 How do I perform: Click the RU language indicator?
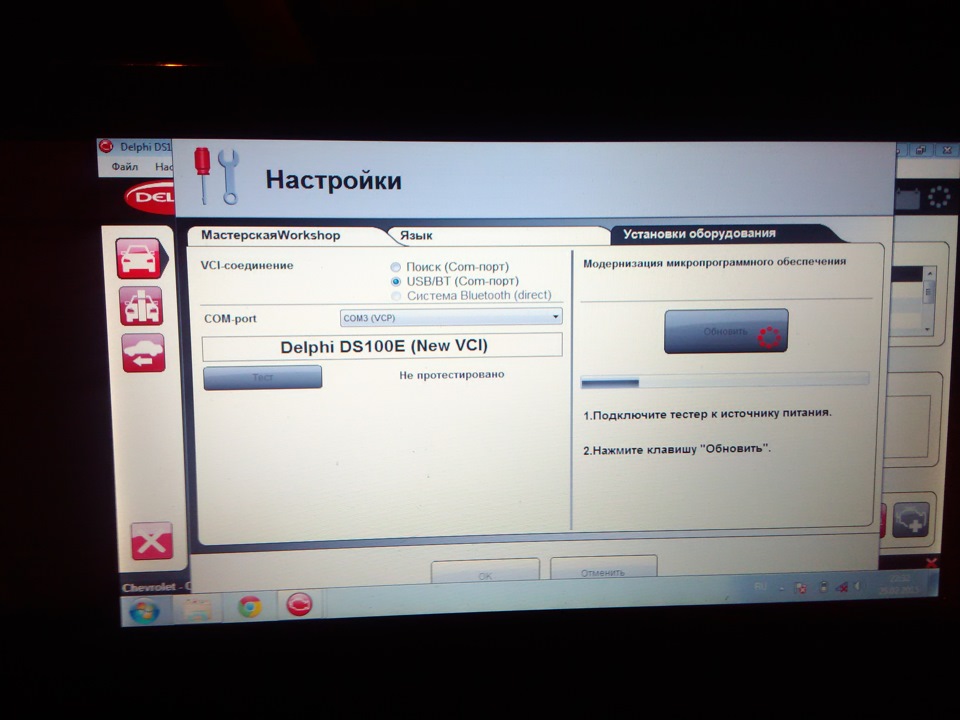pyautogui.click(x=760, y=587)
